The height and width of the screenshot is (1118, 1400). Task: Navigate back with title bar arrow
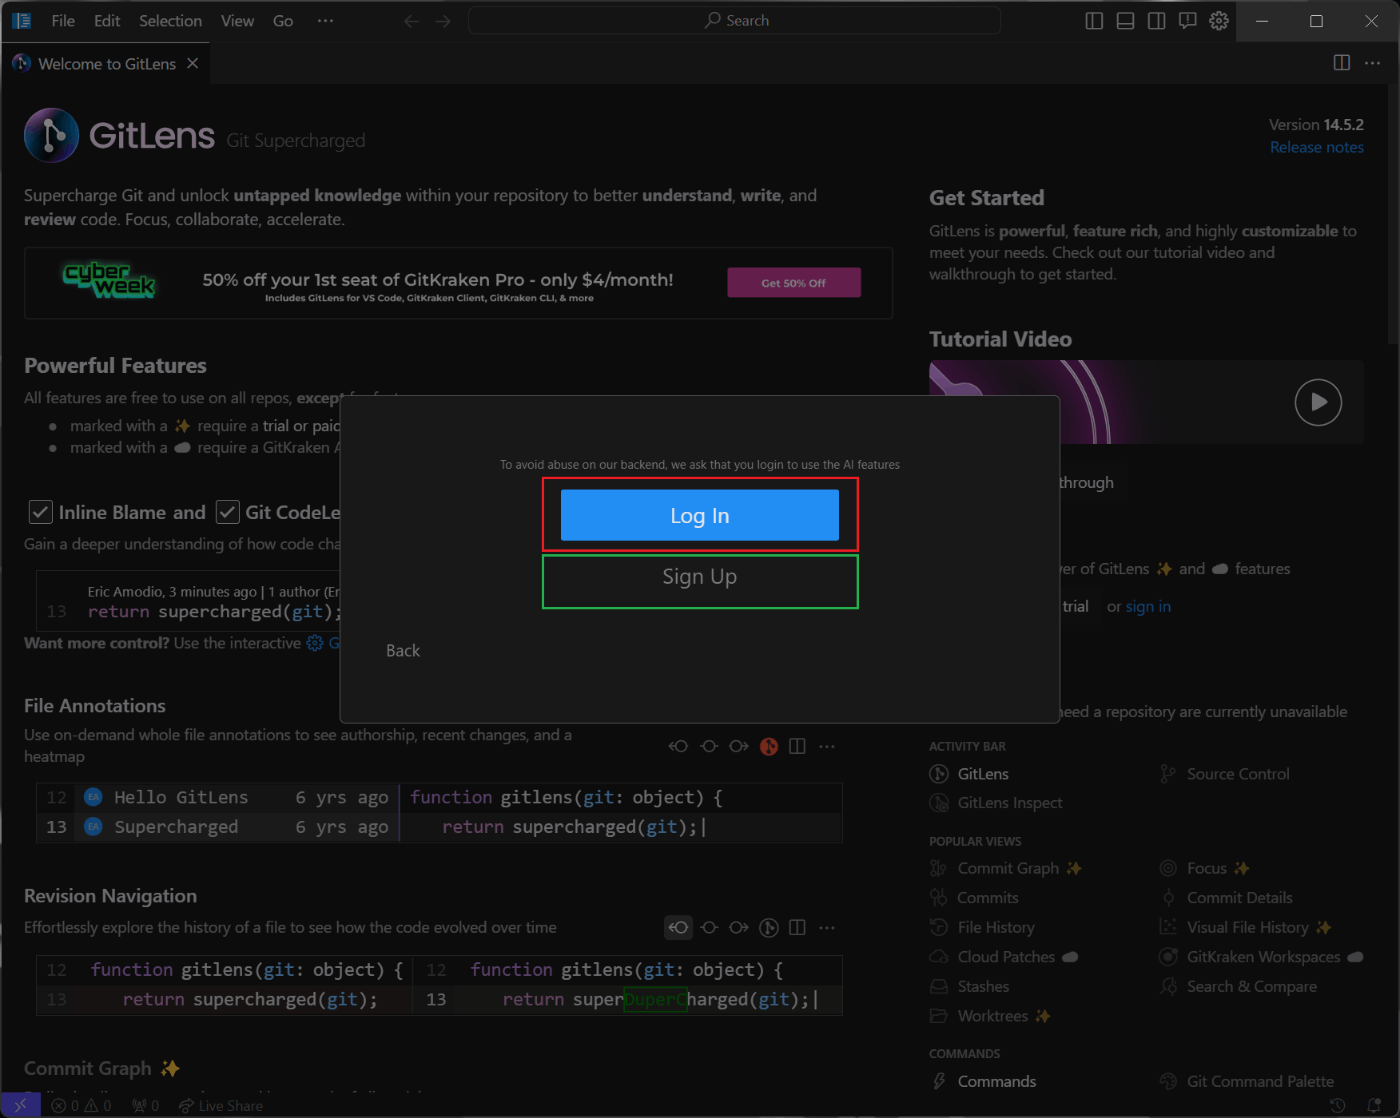[x=411, y=21]
